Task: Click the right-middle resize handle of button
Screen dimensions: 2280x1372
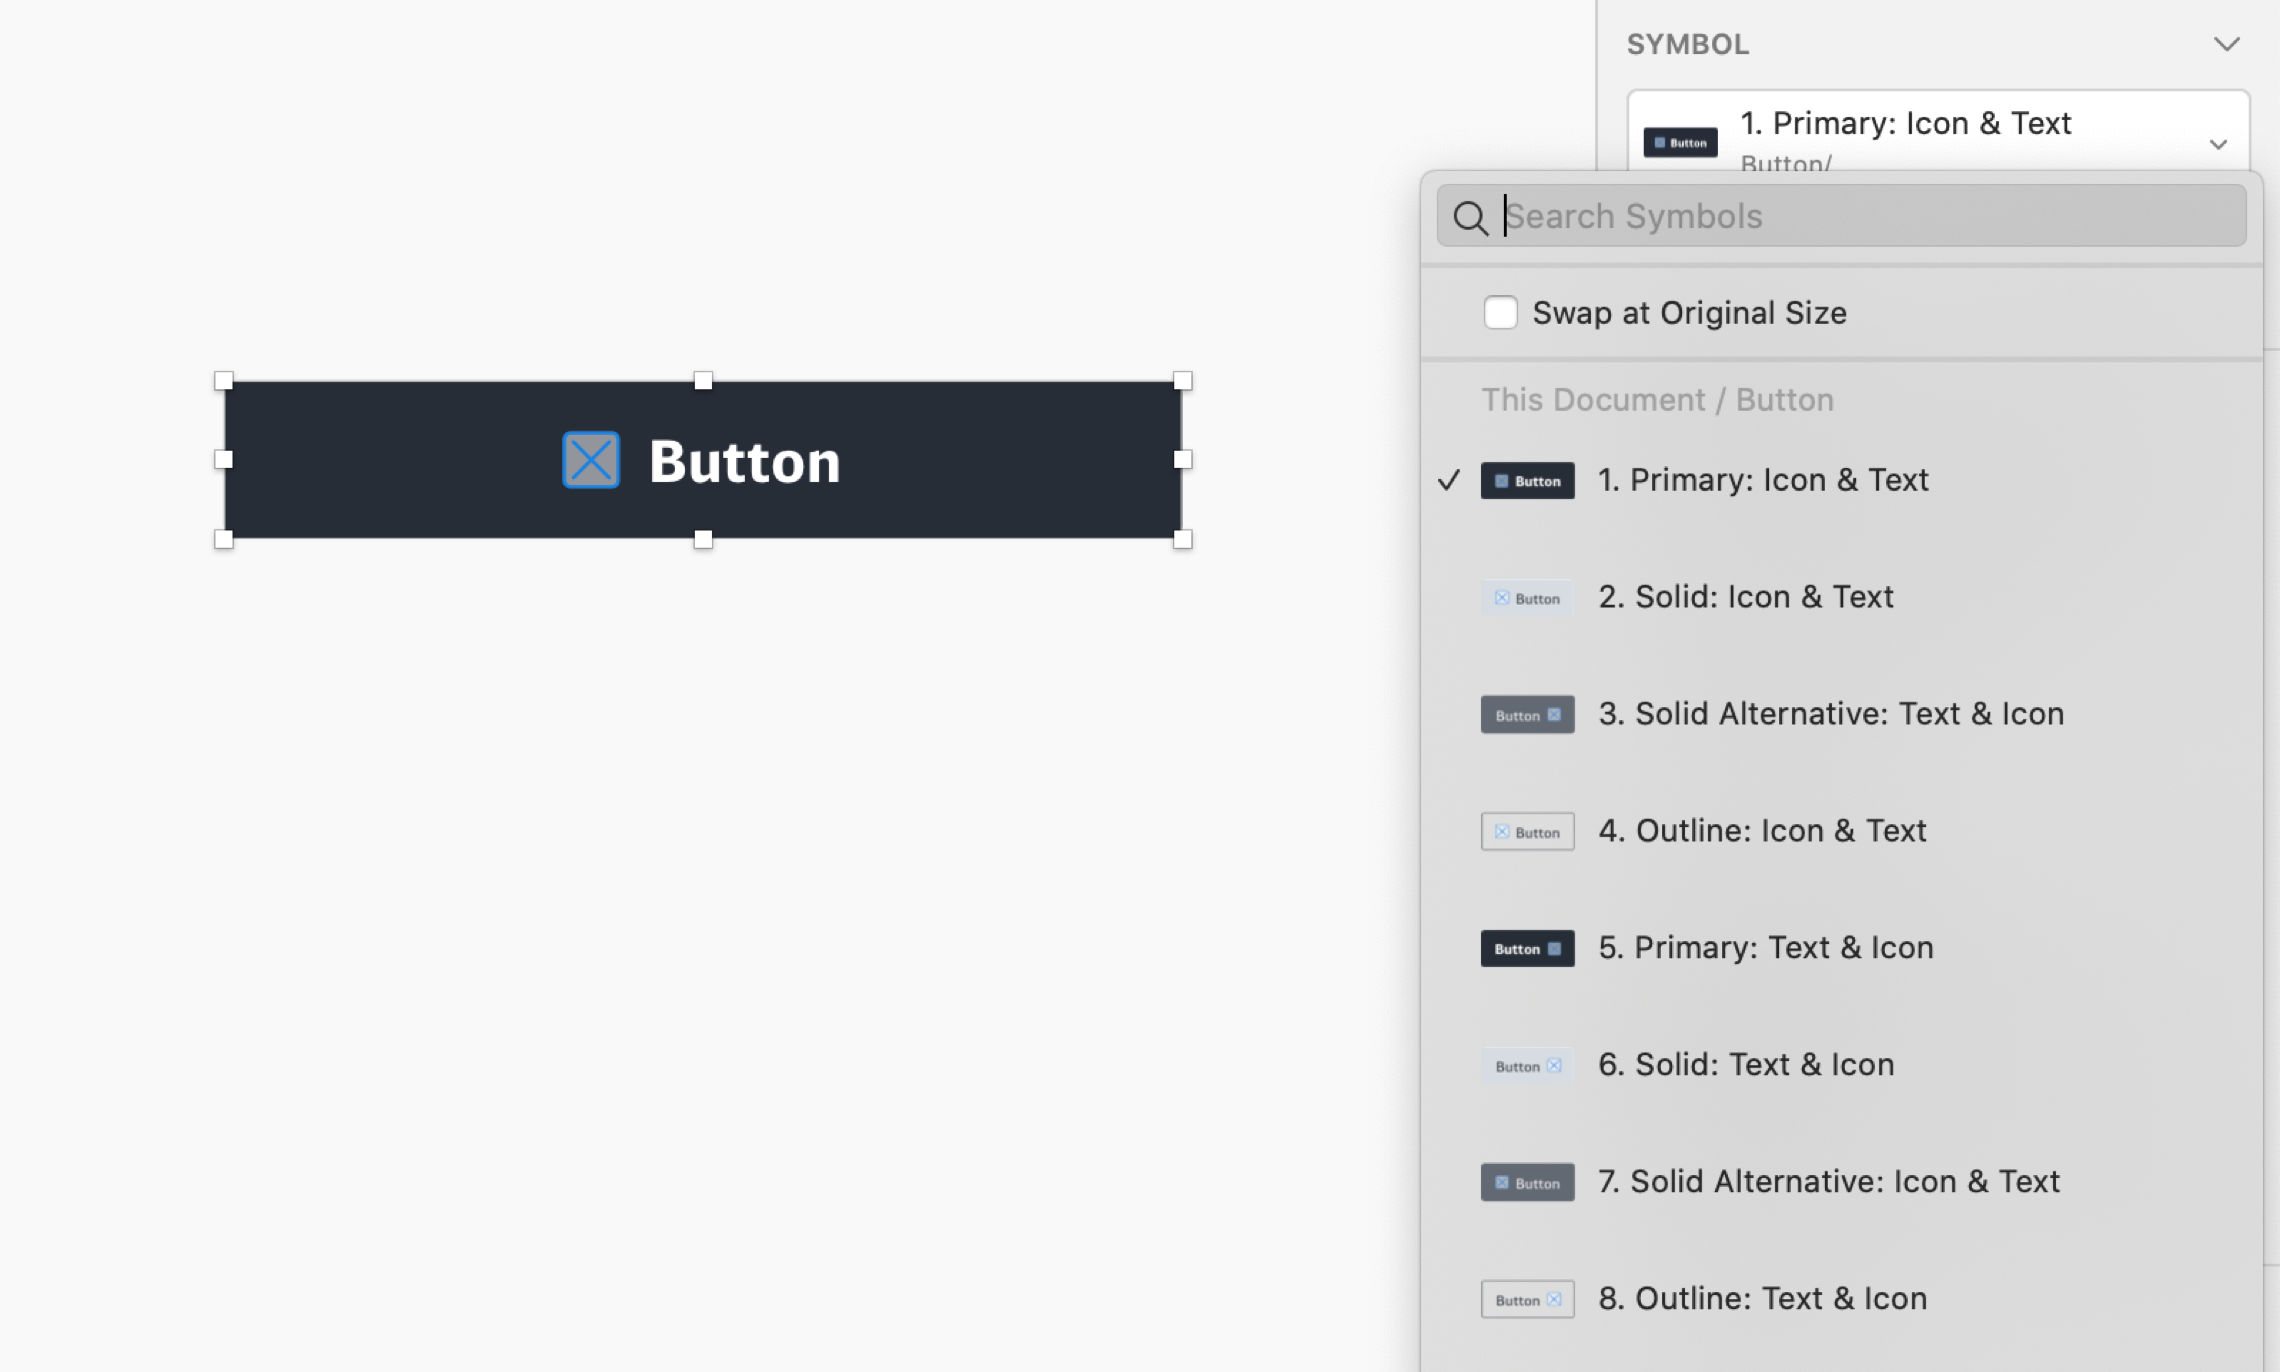Action: coord(1182,460)
